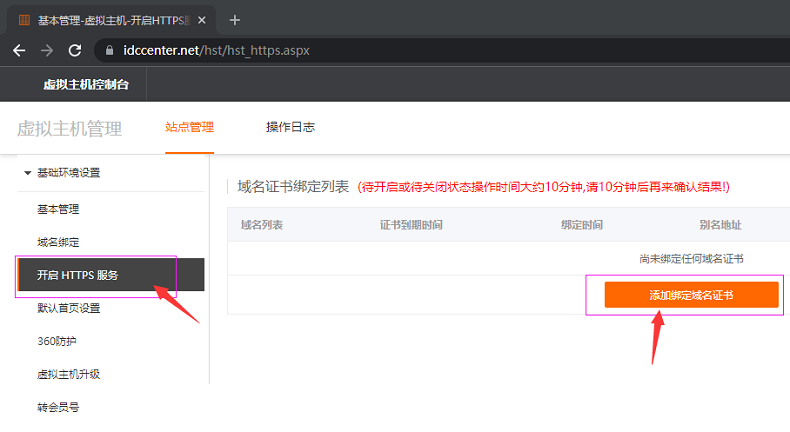Go to 虚拟主机升级 in sidebar
Viewport: 790px width, 432px height.
tap(68, 374)
